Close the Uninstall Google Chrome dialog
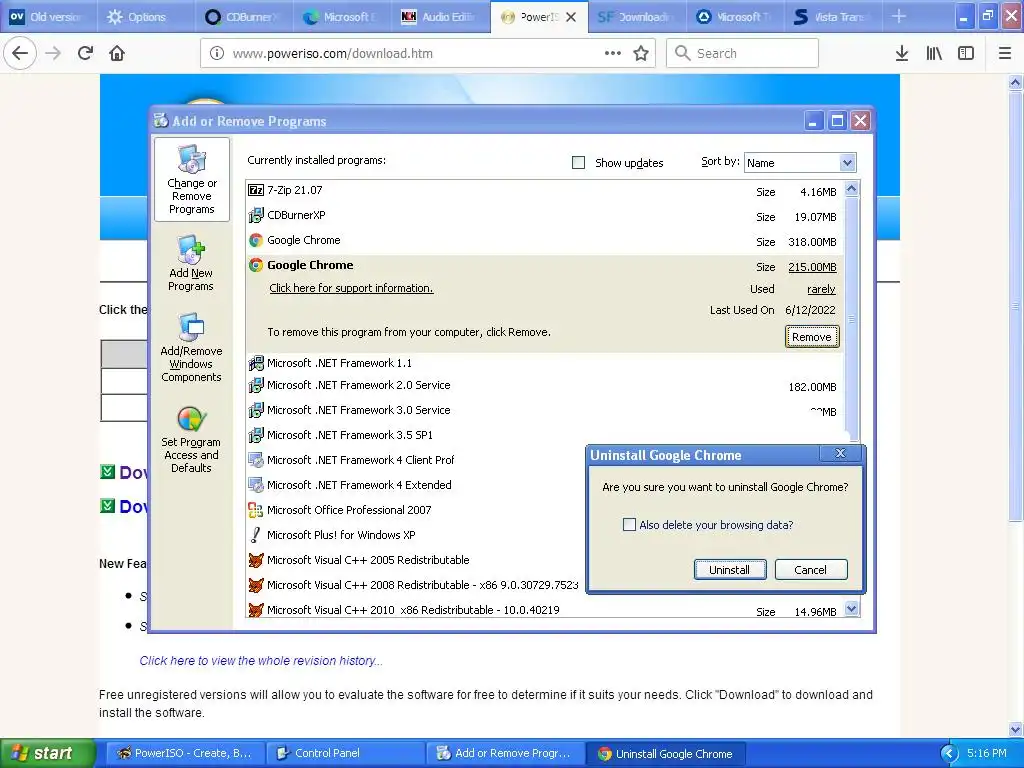The image size is (1024, 768). coord(840,453)
